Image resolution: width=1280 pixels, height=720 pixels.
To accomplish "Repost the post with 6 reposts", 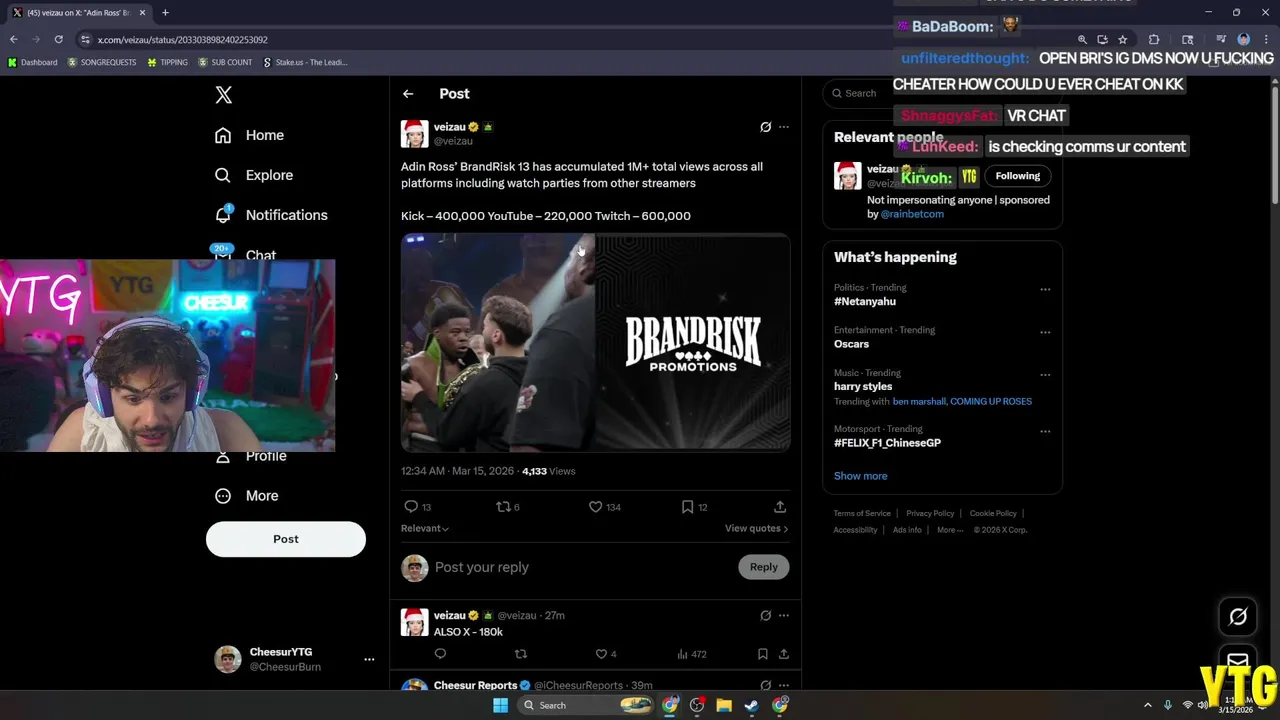I will point(508,507).
